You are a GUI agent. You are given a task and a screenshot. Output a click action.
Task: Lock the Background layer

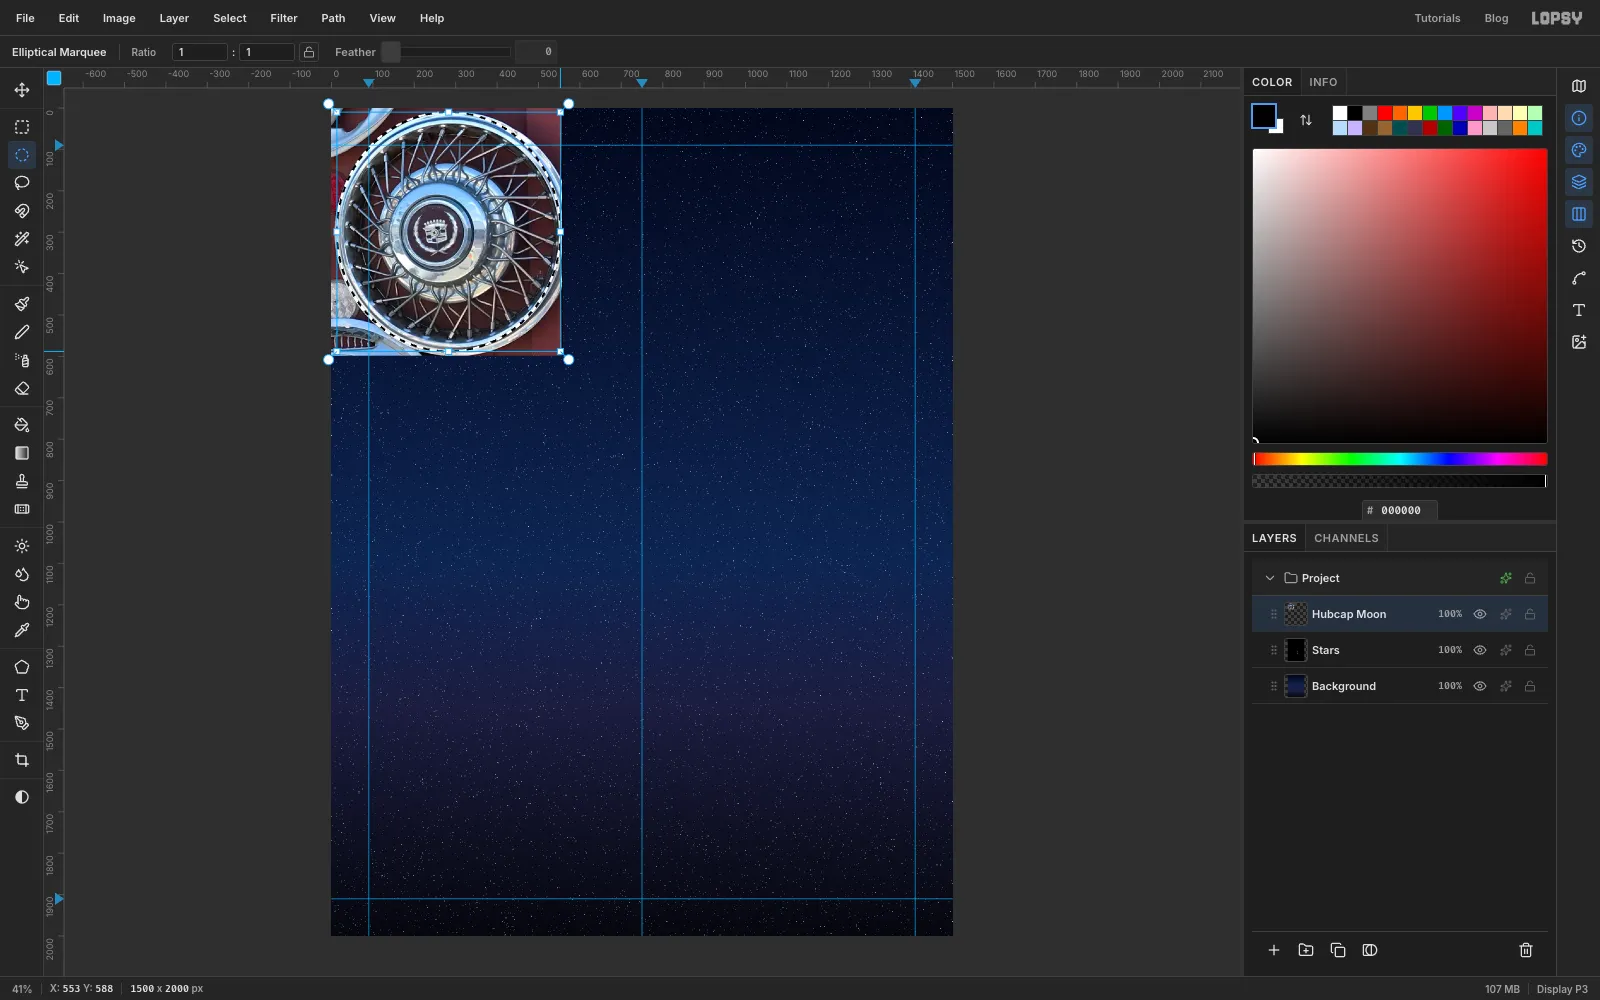coord(1530,686)
